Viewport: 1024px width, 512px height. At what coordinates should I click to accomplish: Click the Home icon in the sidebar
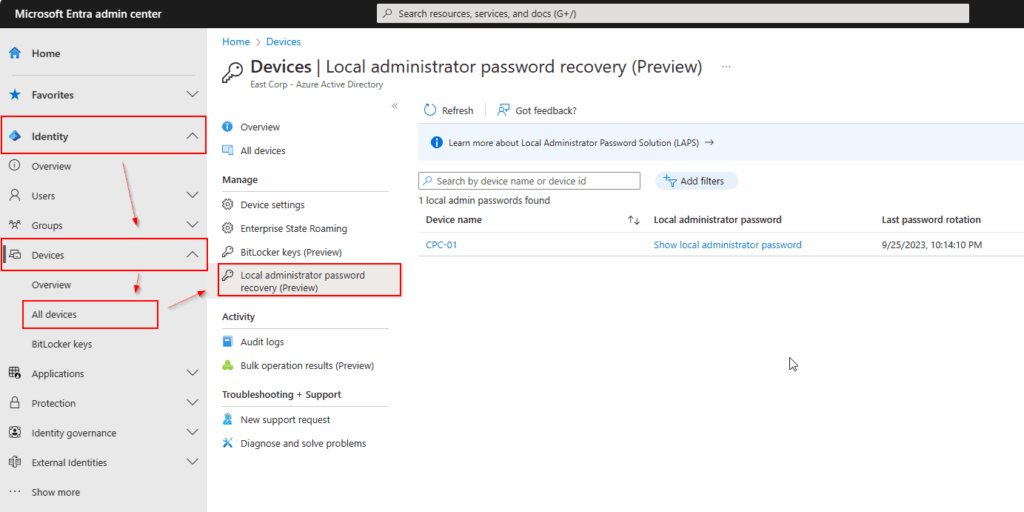(15, 53)
